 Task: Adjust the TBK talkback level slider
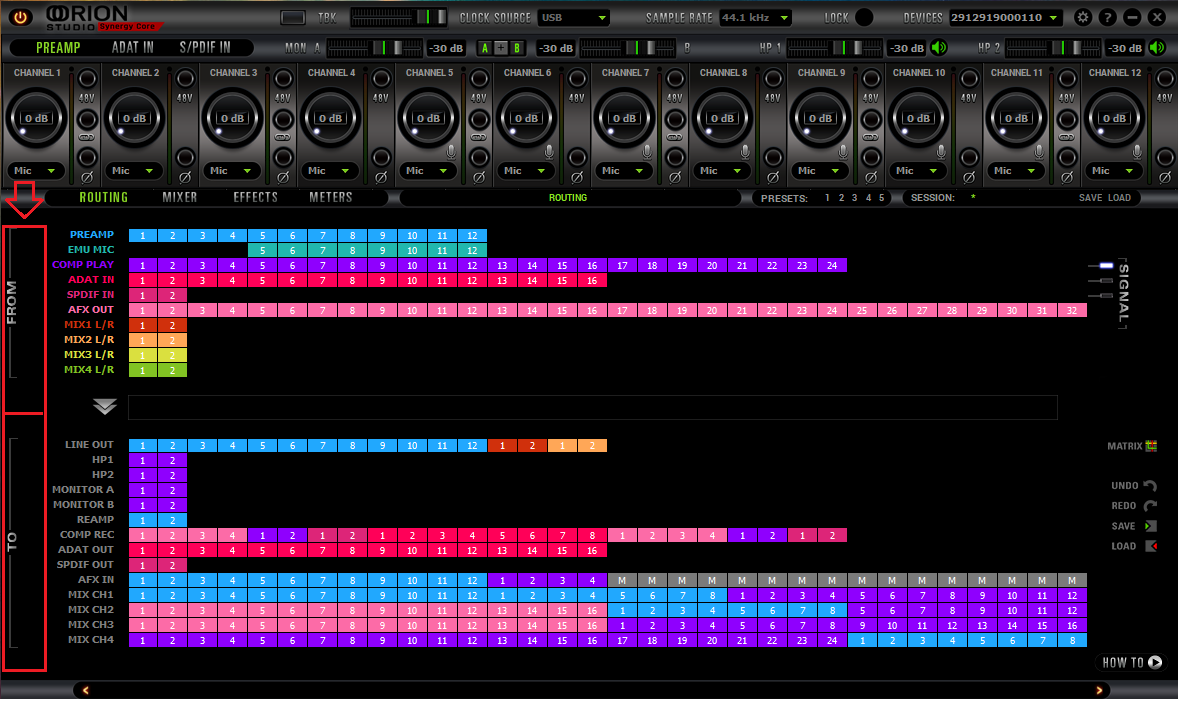[x=399, y=17]
